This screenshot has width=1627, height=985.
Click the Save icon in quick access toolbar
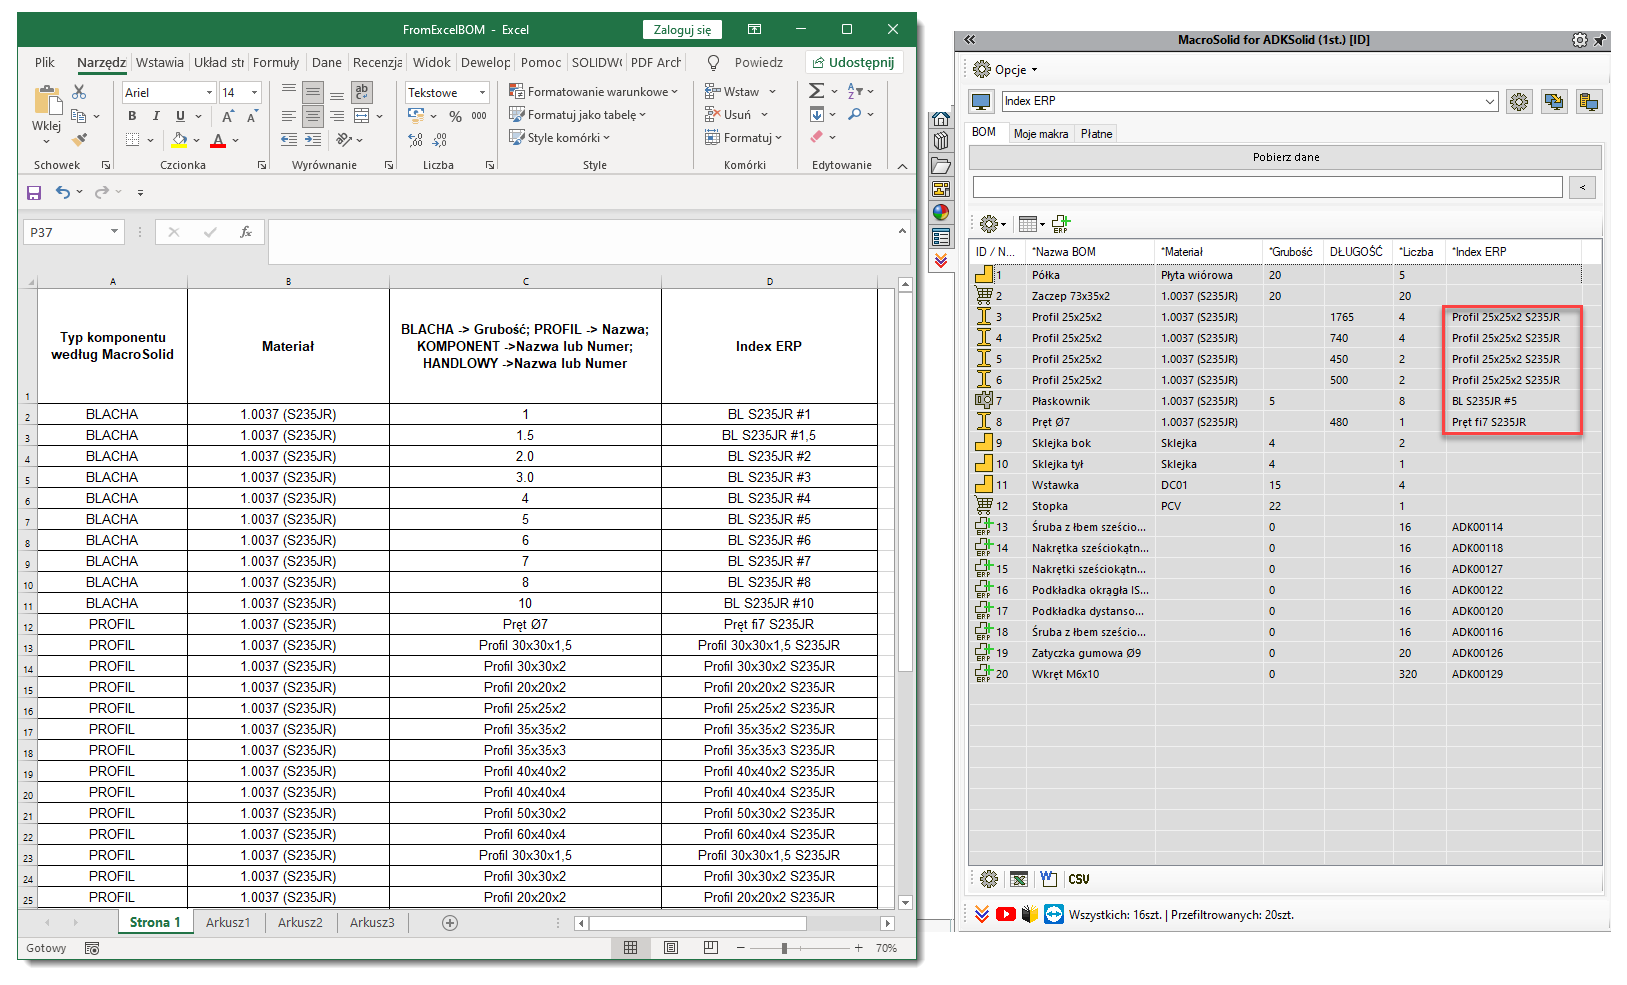(34, 192)
